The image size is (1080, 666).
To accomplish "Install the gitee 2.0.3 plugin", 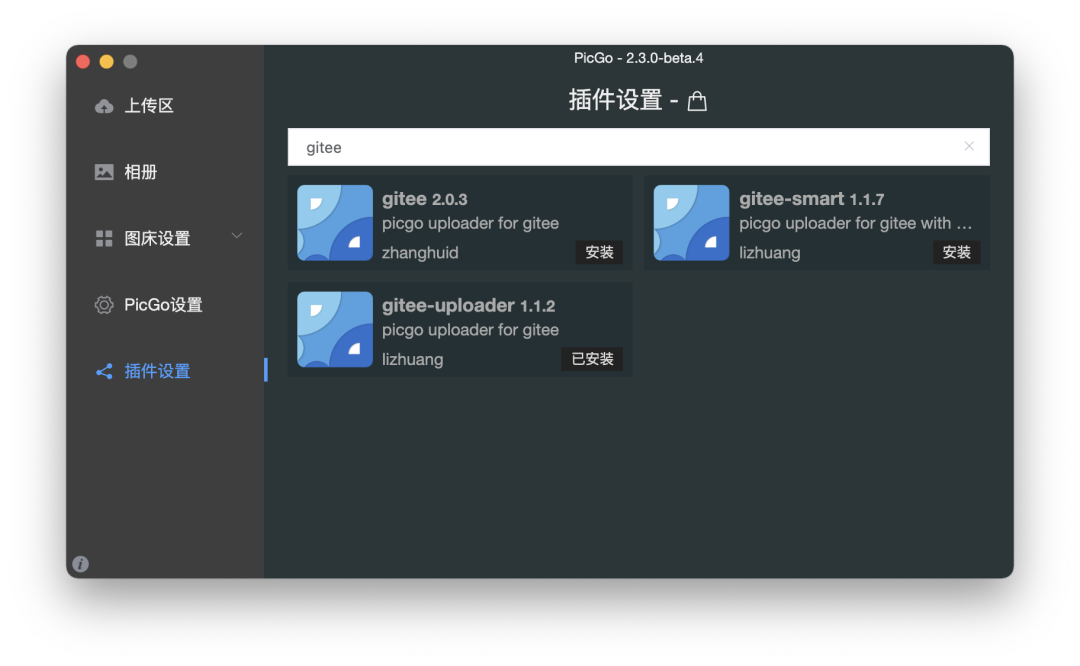I will 599,252.
